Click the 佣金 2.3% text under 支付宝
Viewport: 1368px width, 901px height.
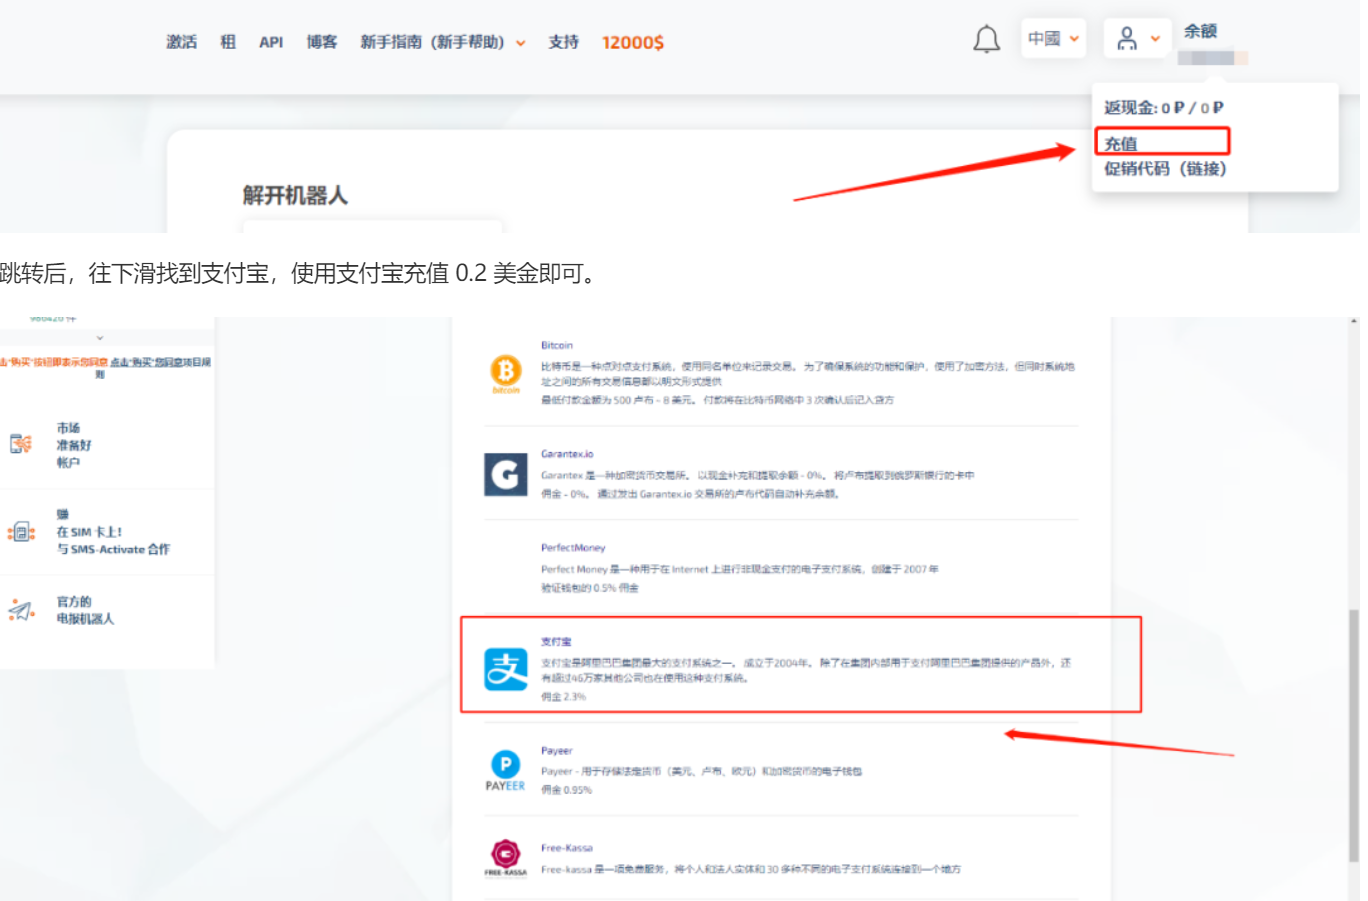coord(563,697)
